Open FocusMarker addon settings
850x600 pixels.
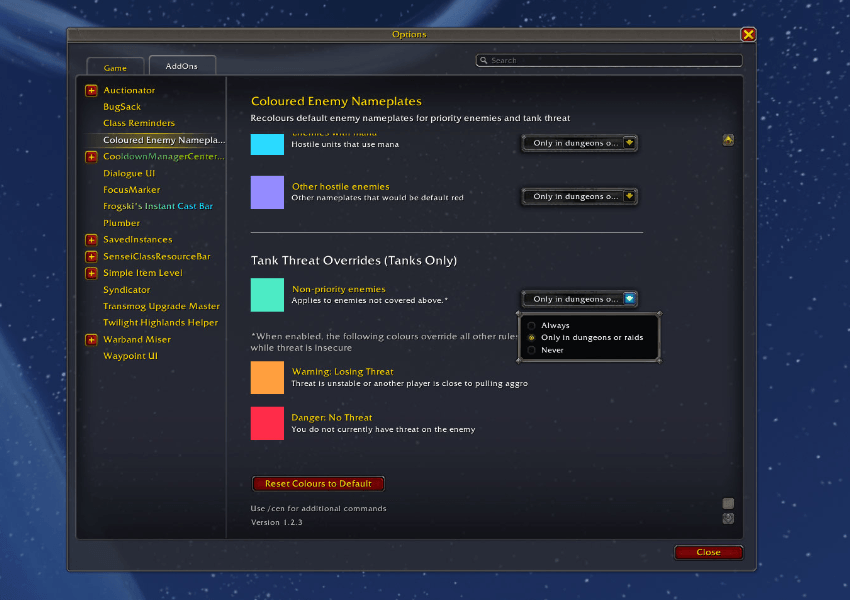click(x=132, y=190)
